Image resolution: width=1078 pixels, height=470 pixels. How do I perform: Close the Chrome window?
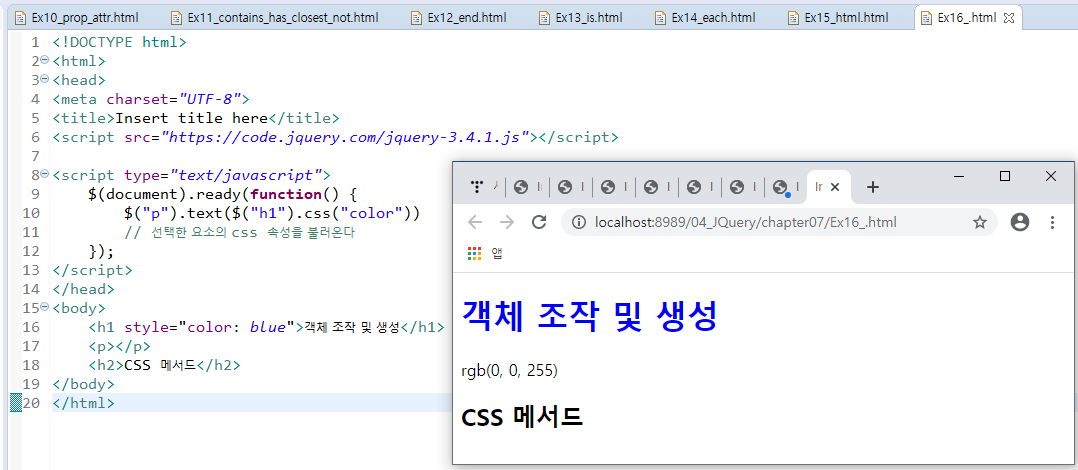[x=1050, y=177]
